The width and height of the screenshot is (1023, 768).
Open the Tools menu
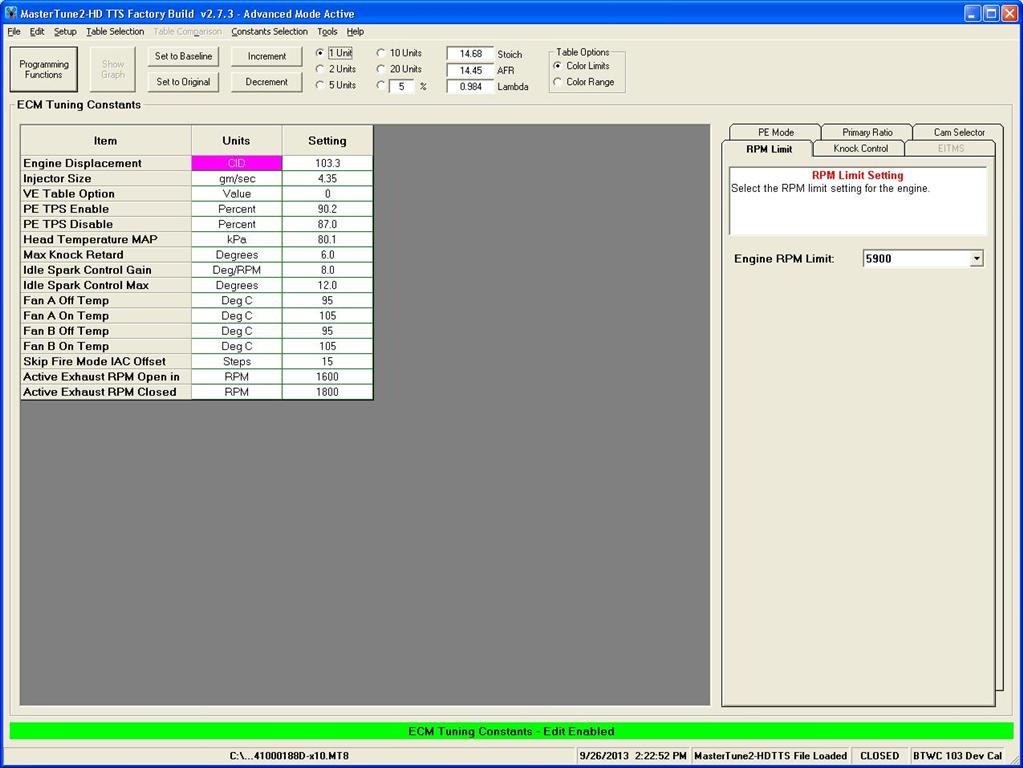coord(328,31)
